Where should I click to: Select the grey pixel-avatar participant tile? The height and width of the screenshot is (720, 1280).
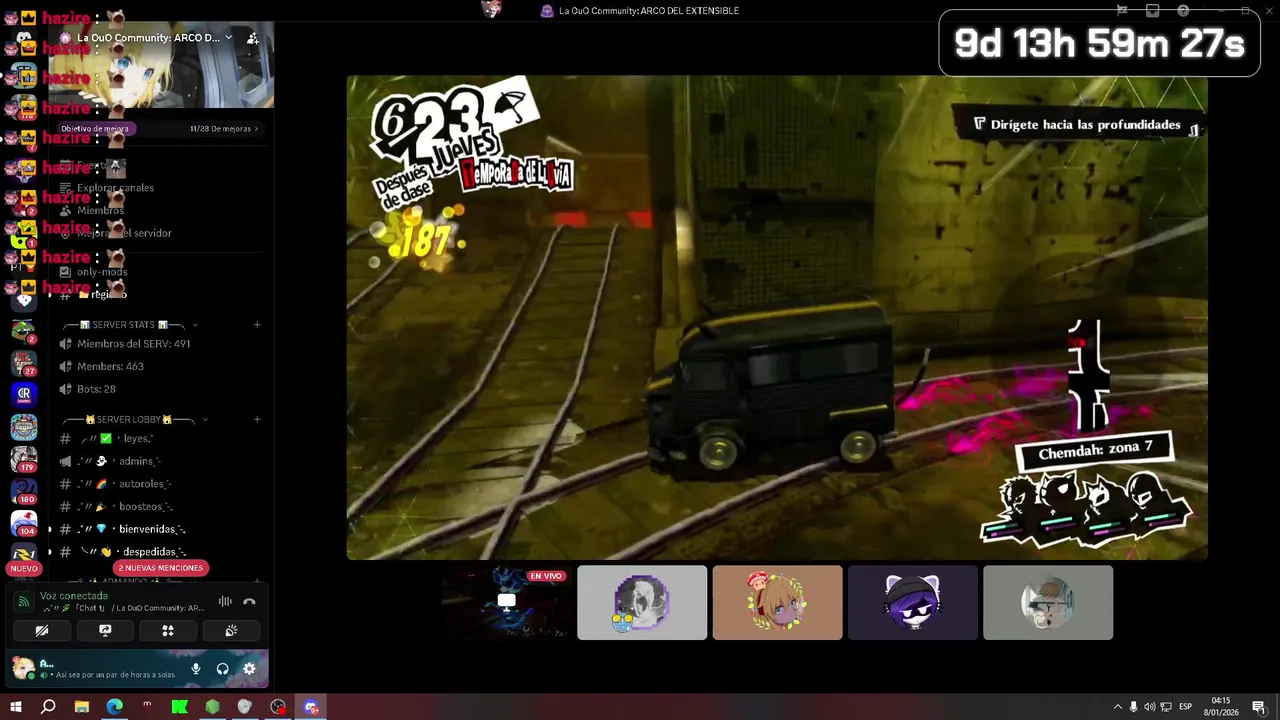(642, 602)
